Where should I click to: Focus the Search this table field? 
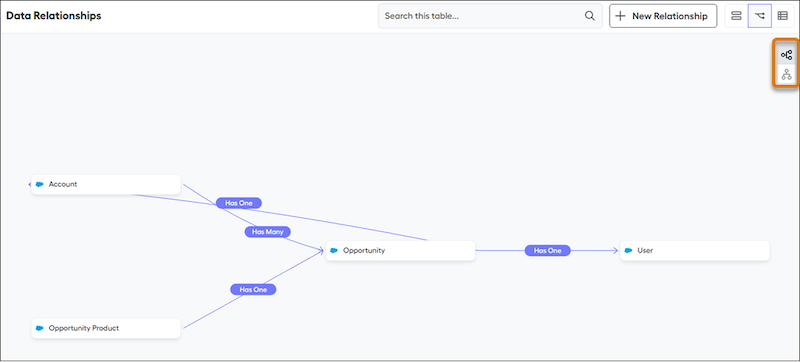tap(490, 16)
